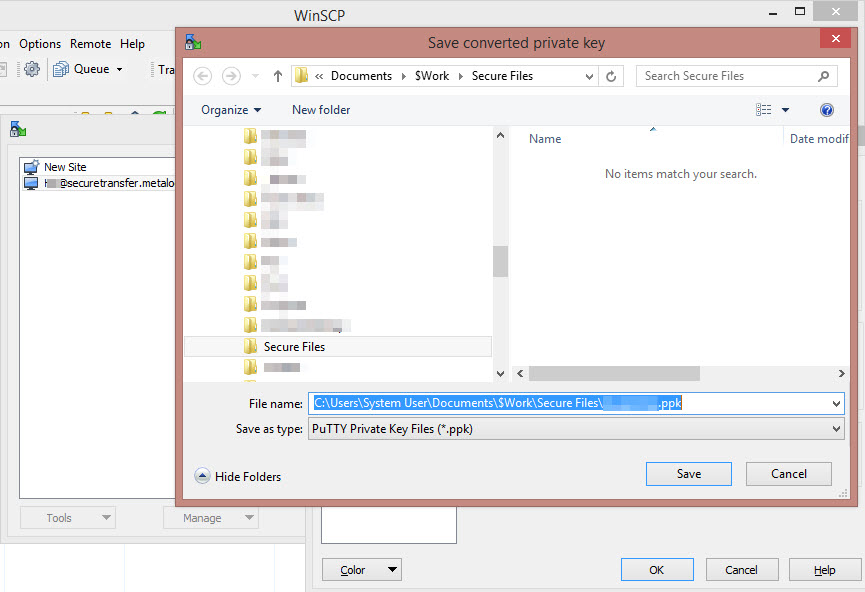This screenshot has width=865, height=592.
Task: Click Cancel in advanced settings dialog
Action: (x=741, y=569)
